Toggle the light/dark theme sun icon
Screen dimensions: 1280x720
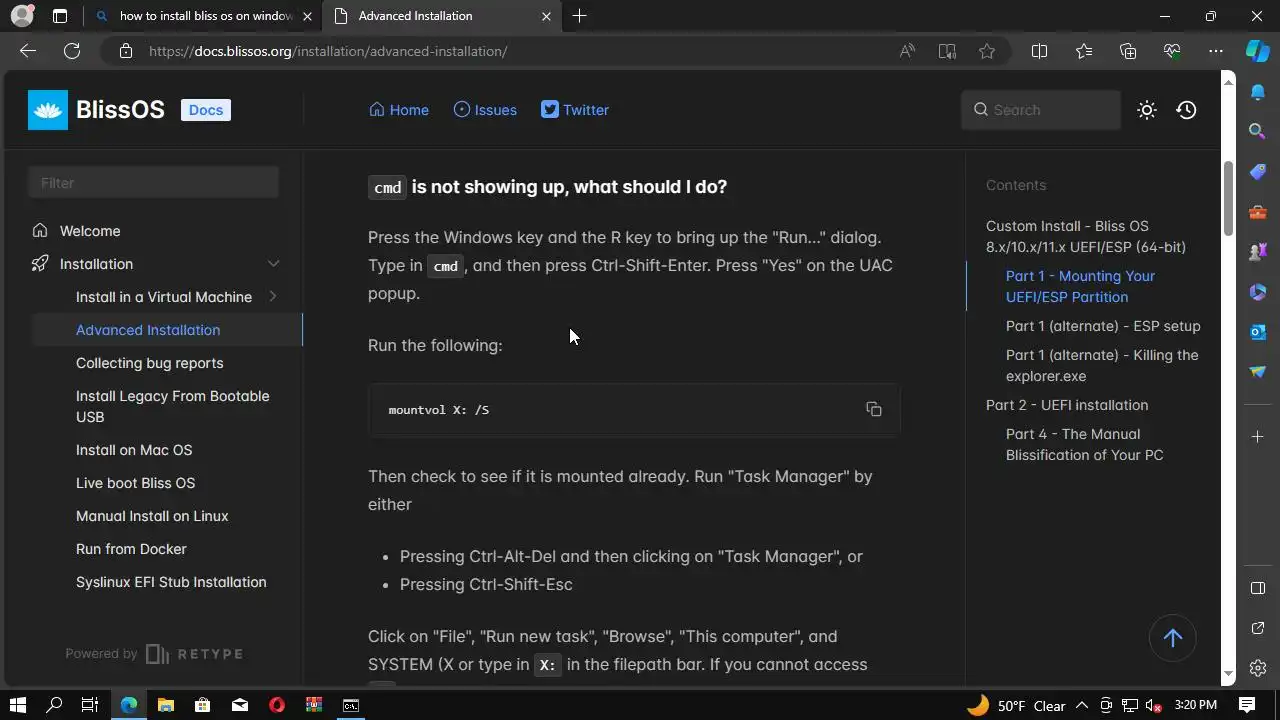point(1147,110)
